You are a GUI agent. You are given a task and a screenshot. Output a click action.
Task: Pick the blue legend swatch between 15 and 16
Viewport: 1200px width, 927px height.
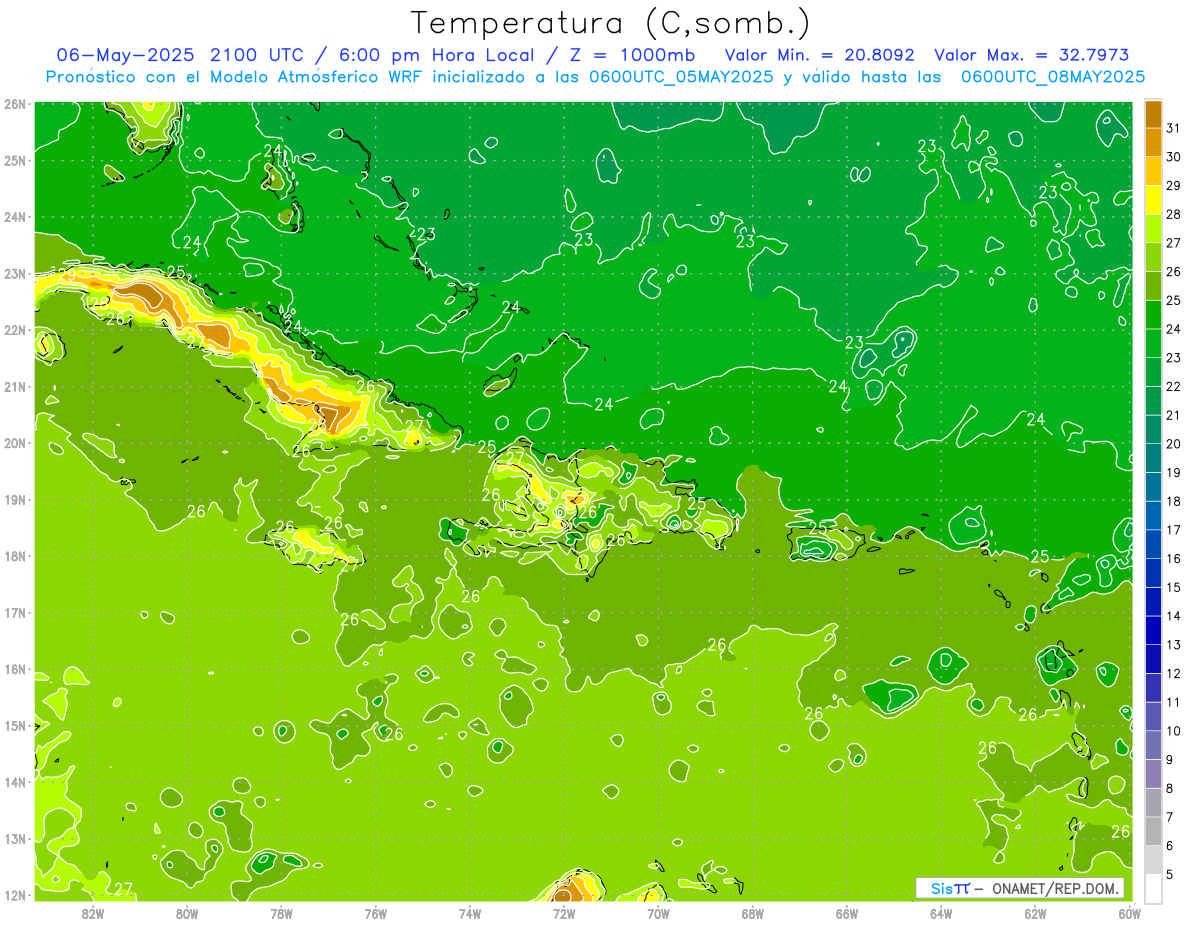(x=1153, y=573)
